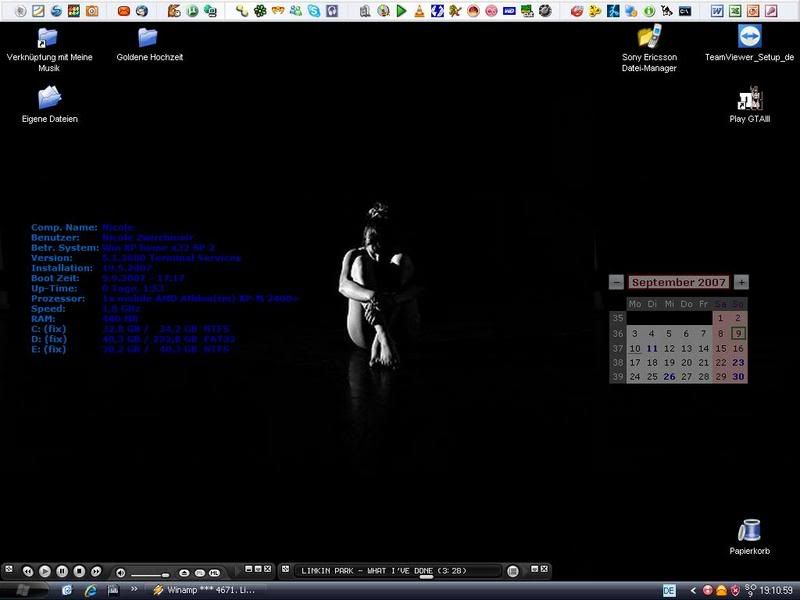Launch Word from the top toolbar
Image resolution: width=800 pixels, height=600 pixels.
[x=717, y=11]
